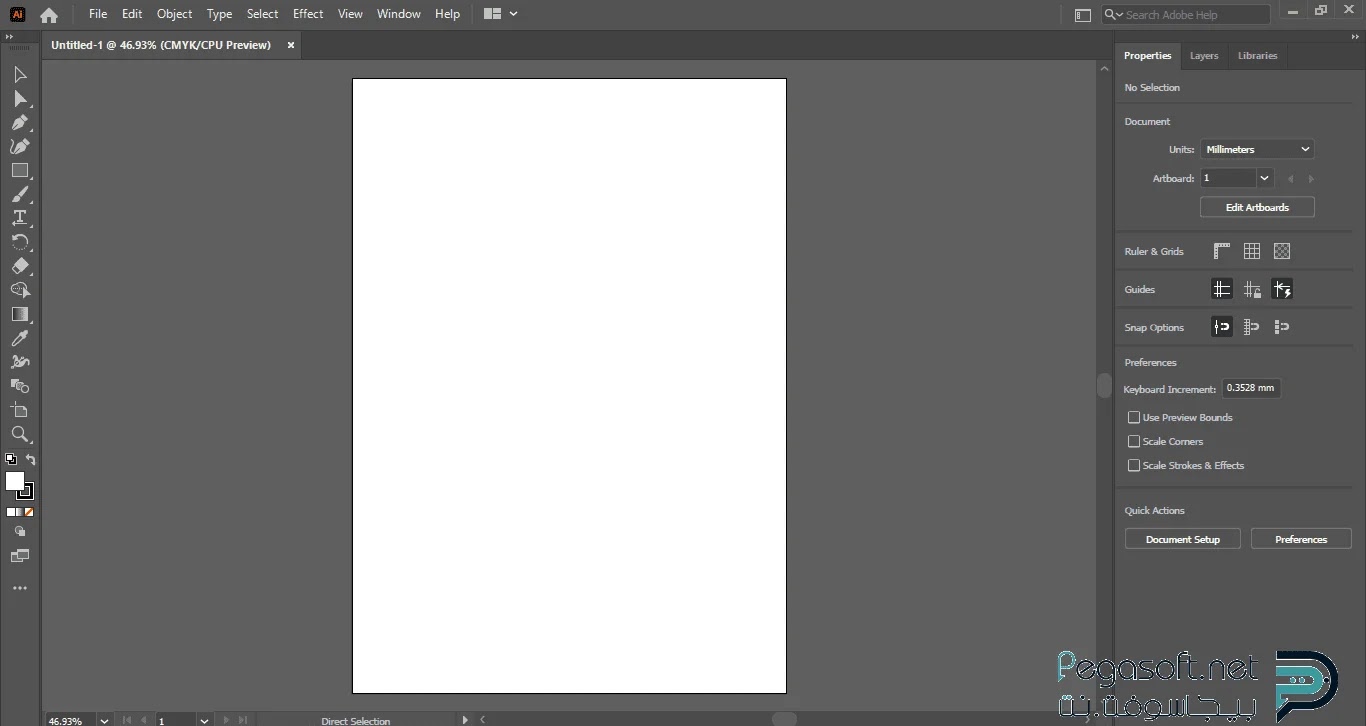Select the Rotate tool

(20, 242)
